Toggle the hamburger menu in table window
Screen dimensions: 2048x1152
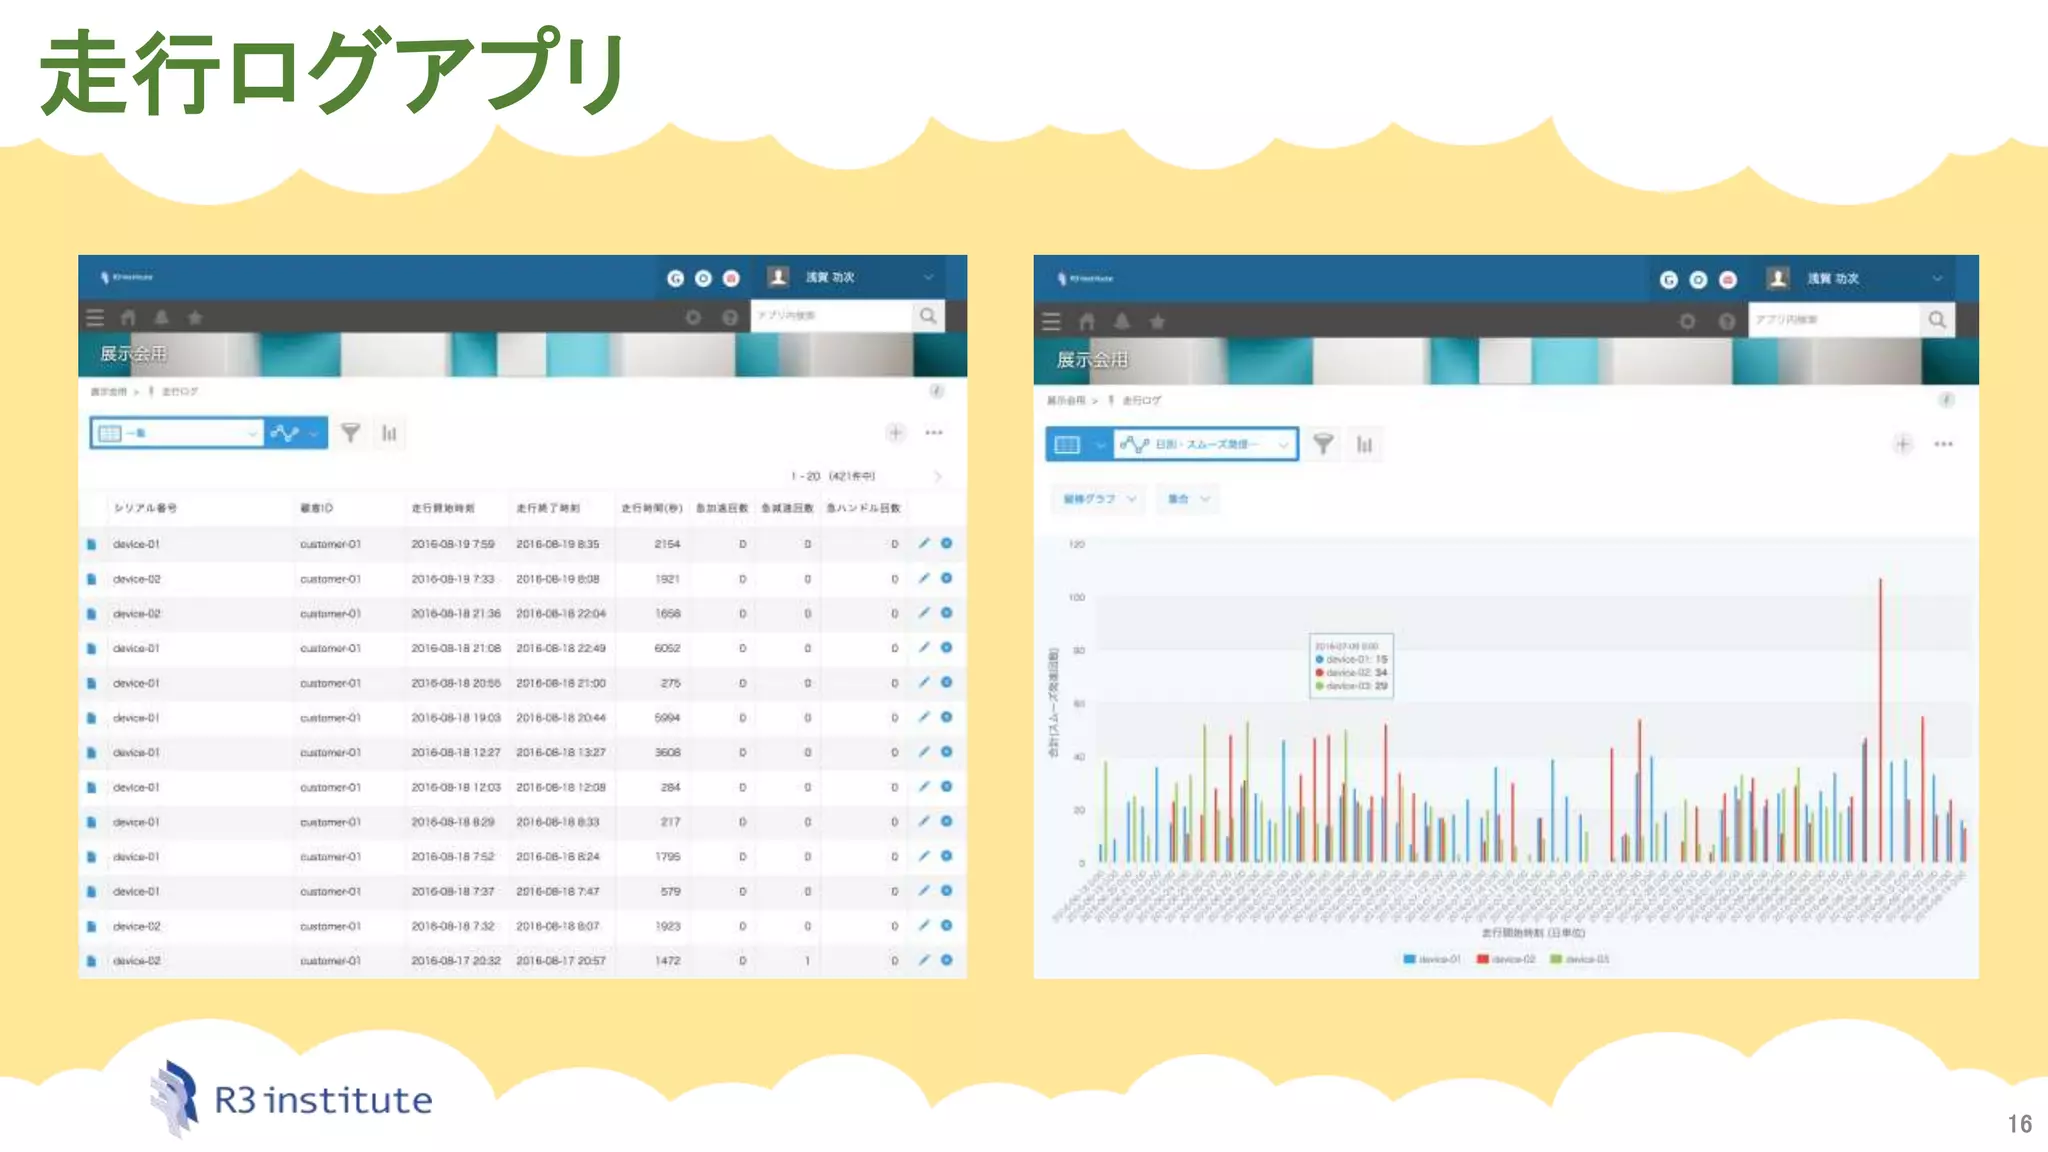point(95,318)
